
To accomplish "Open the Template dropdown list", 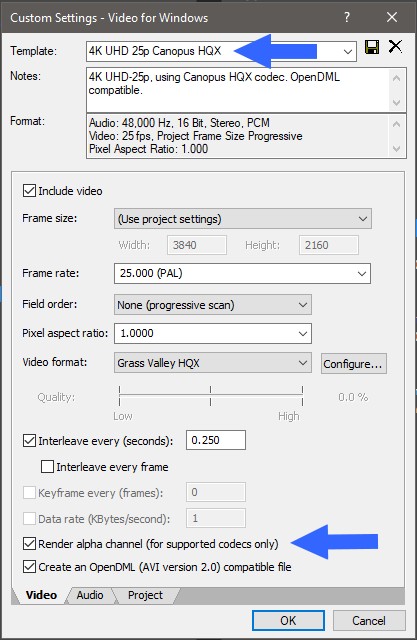I will (348, 51).
